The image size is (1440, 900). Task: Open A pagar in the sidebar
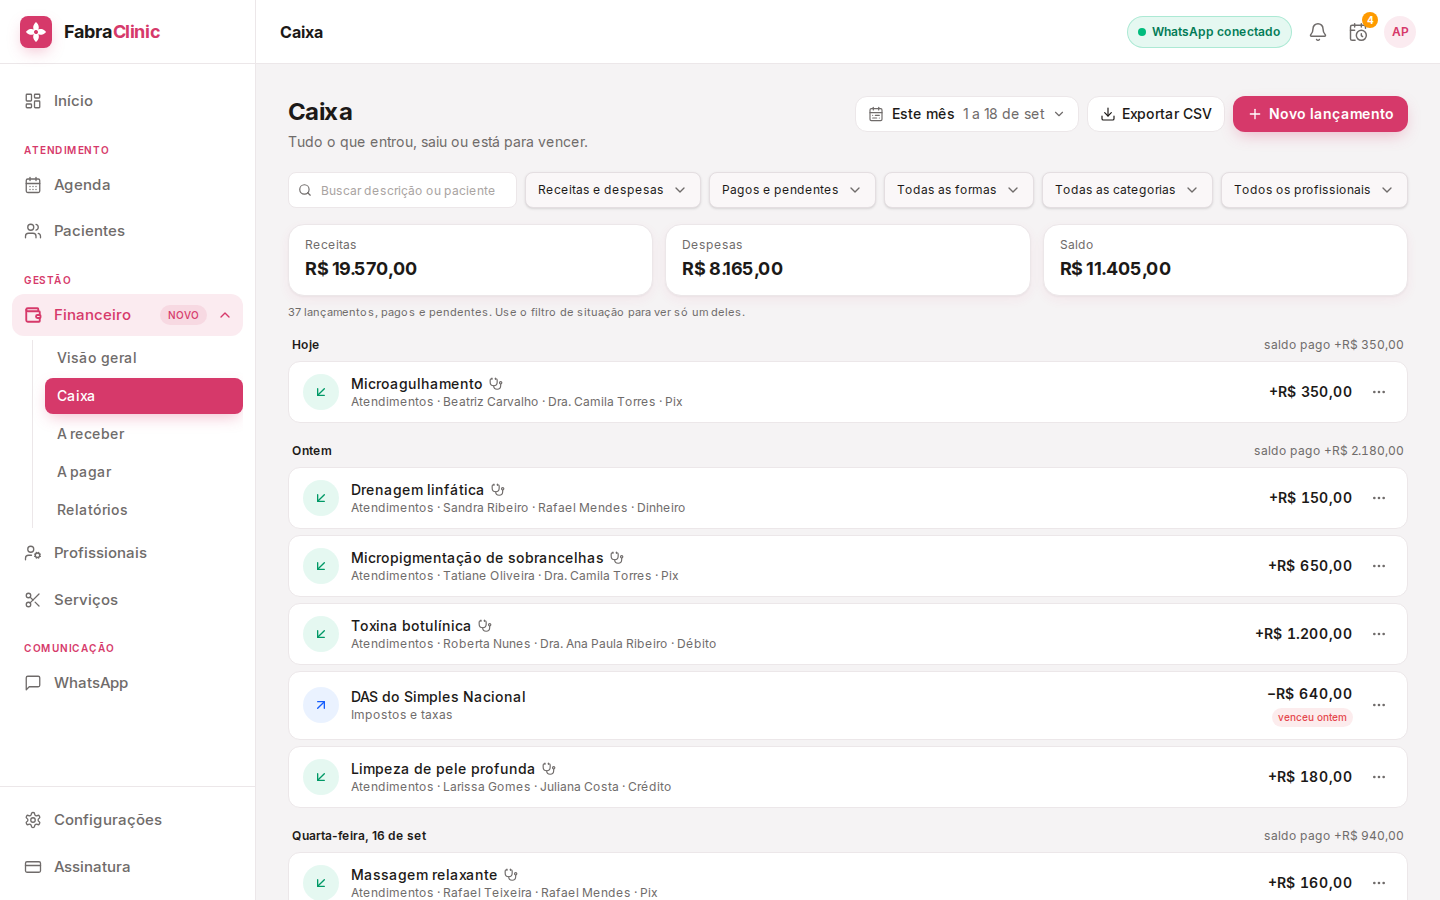click(144, 472)
